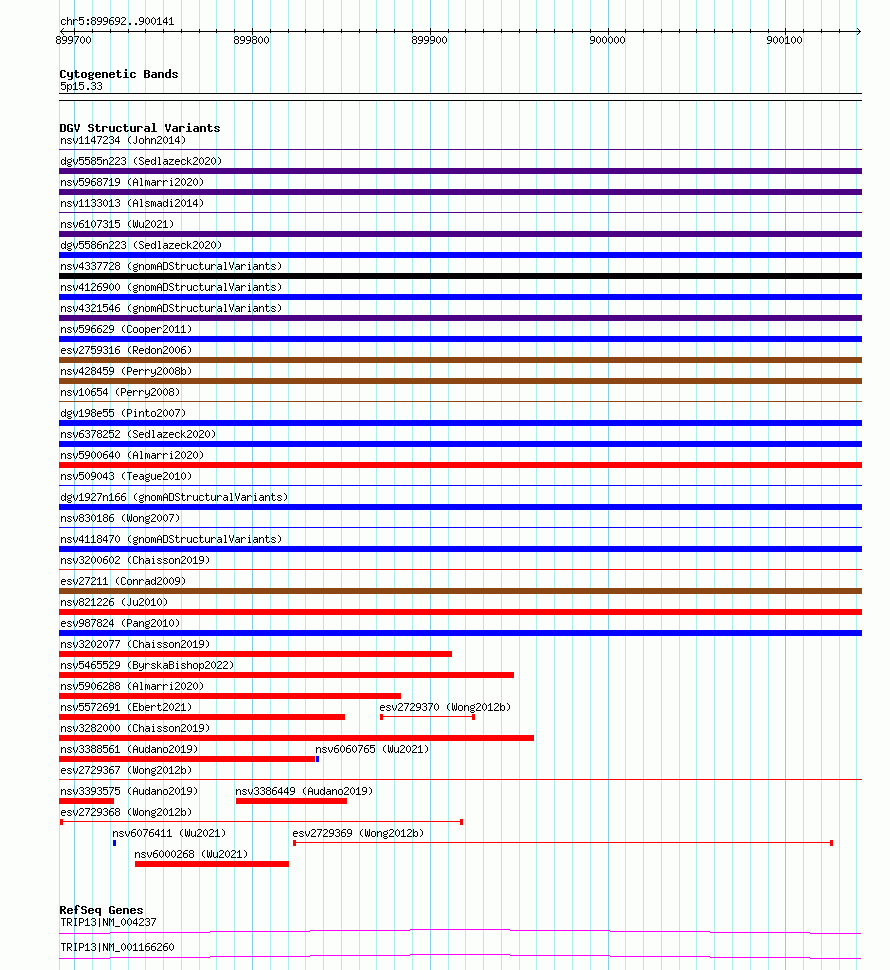This screenshot has height=970, width=890.
Task: Click the small blue nsv6076411 marker
Action: tap(114, 844)
